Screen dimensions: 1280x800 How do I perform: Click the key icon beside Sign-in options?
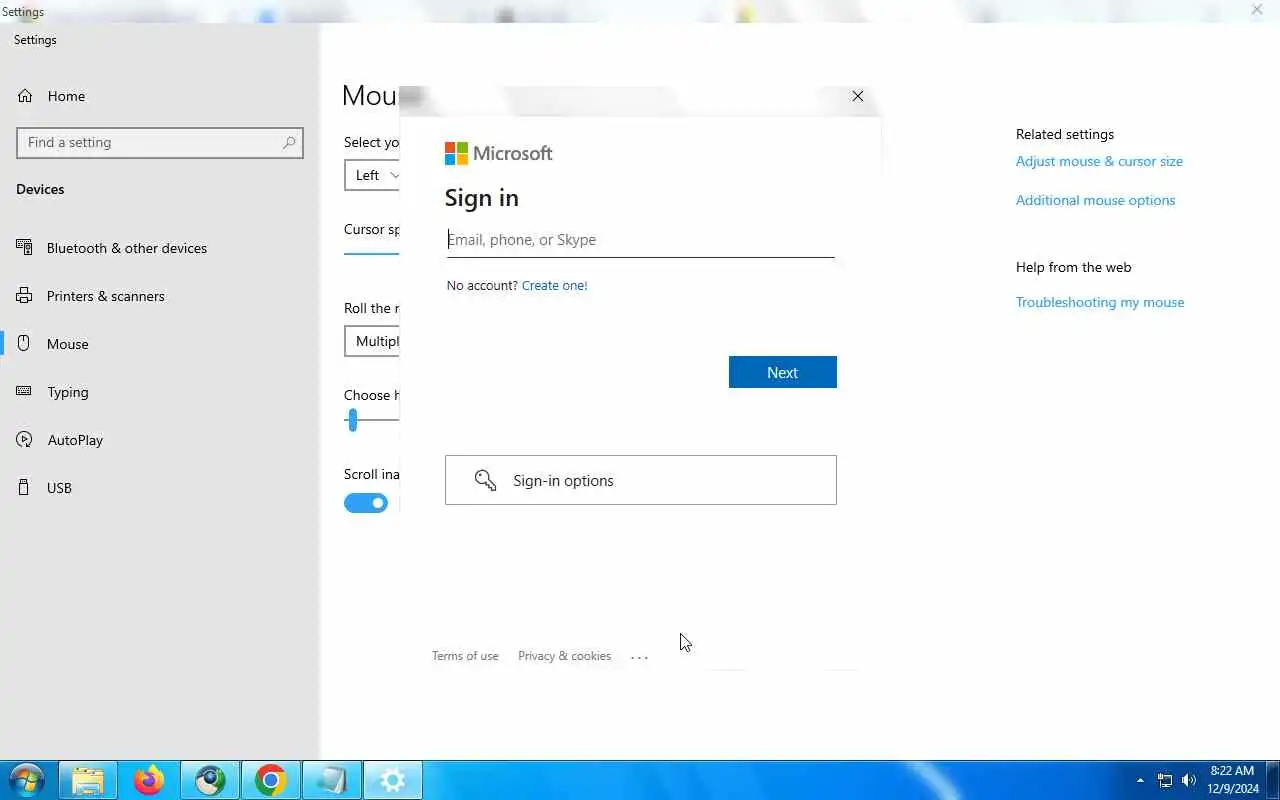point(485,480)
